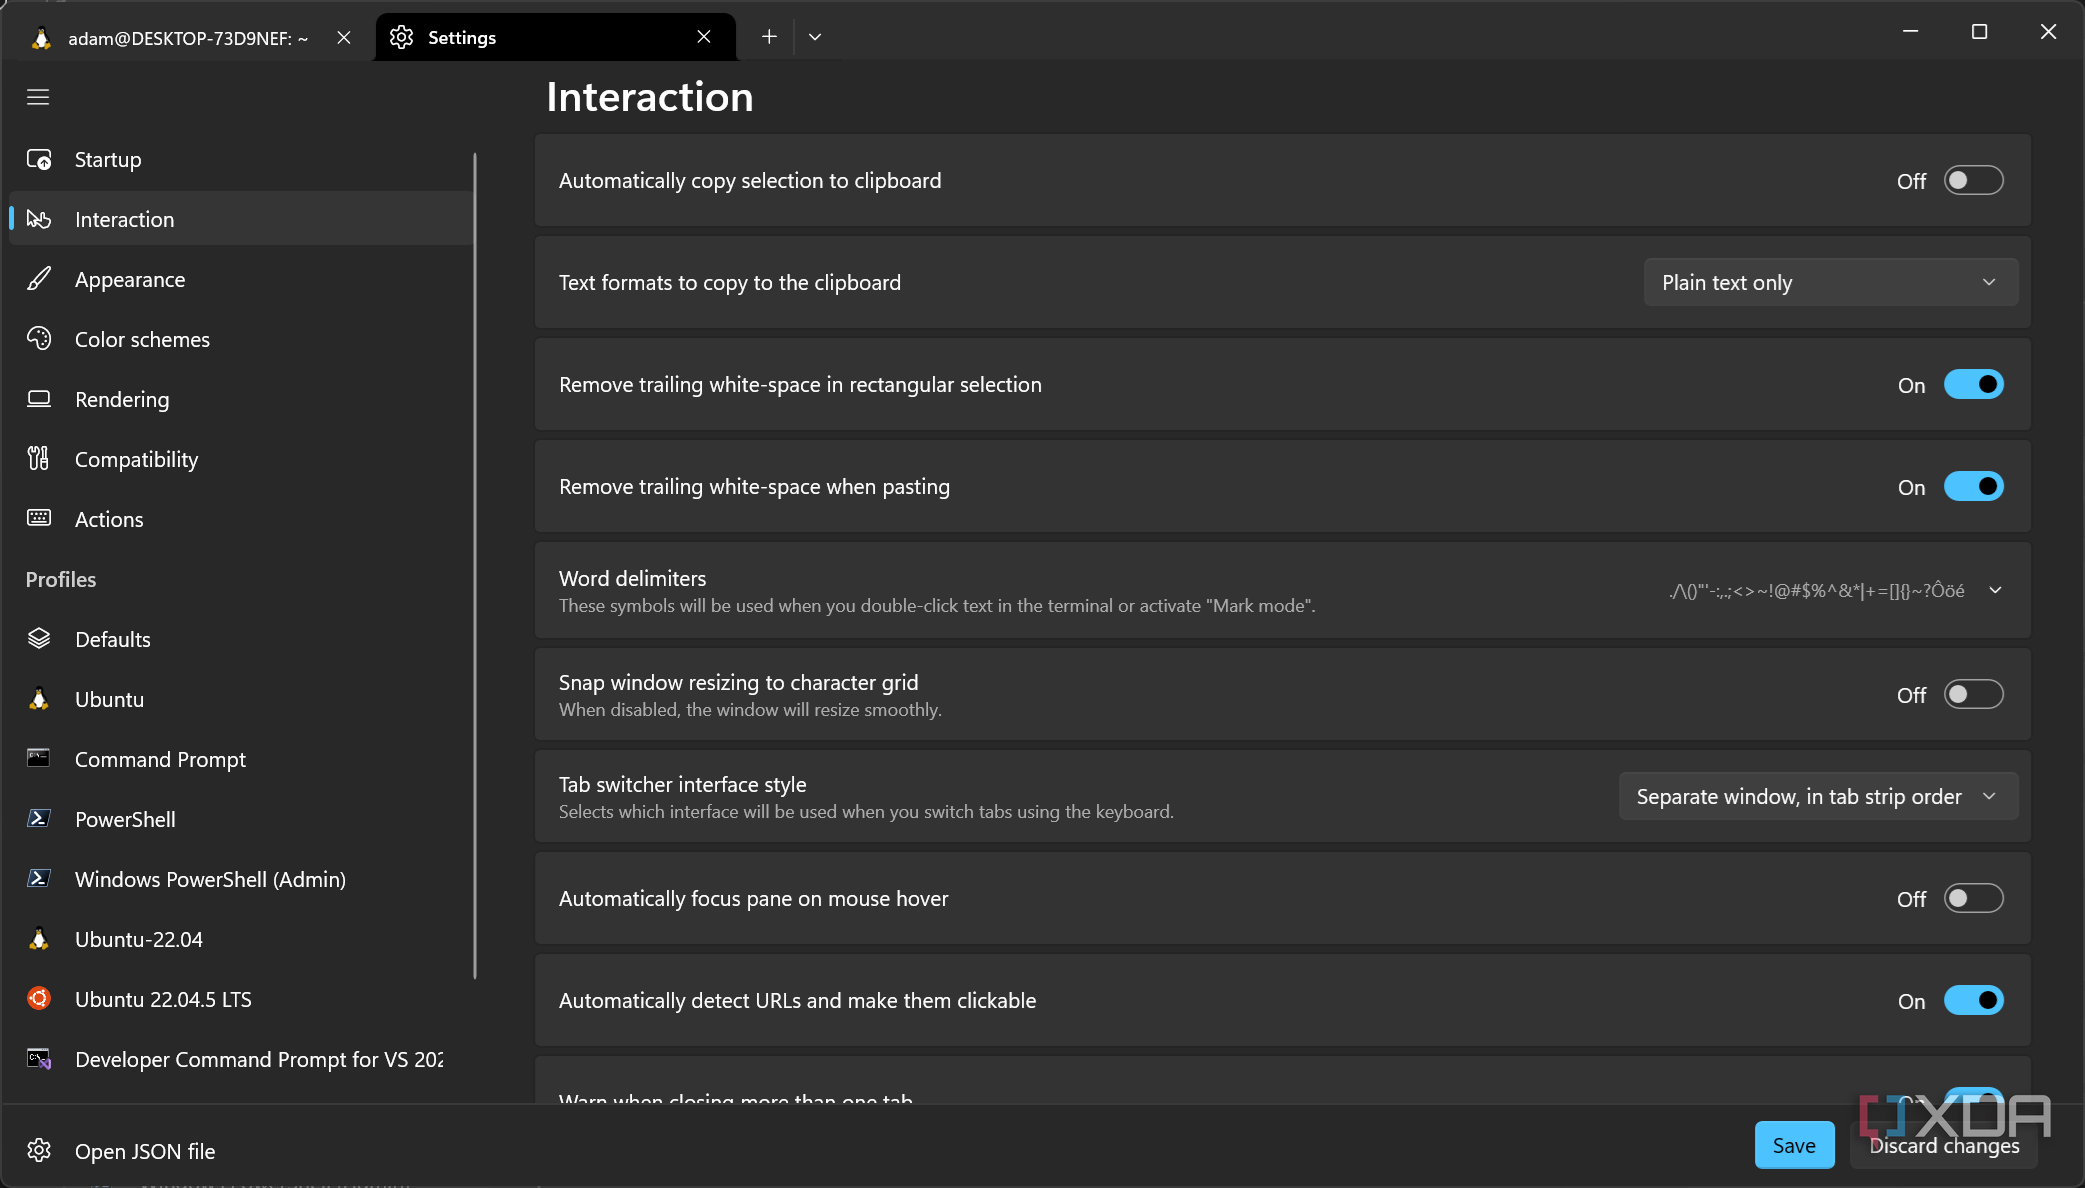The width and height of the screenshot is (2085, 1188).
Task: Click the Profiles section header
Action: [61, 579]
